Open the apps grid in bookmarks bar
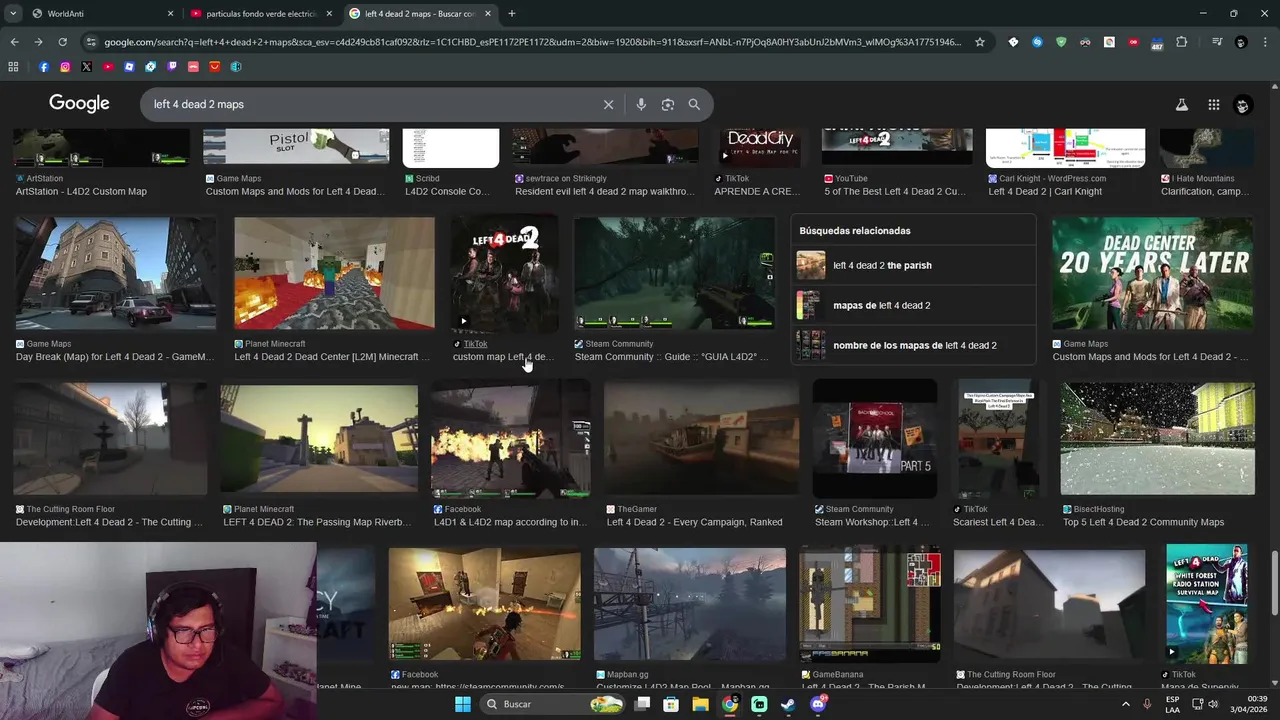 [x=13, y=67]
